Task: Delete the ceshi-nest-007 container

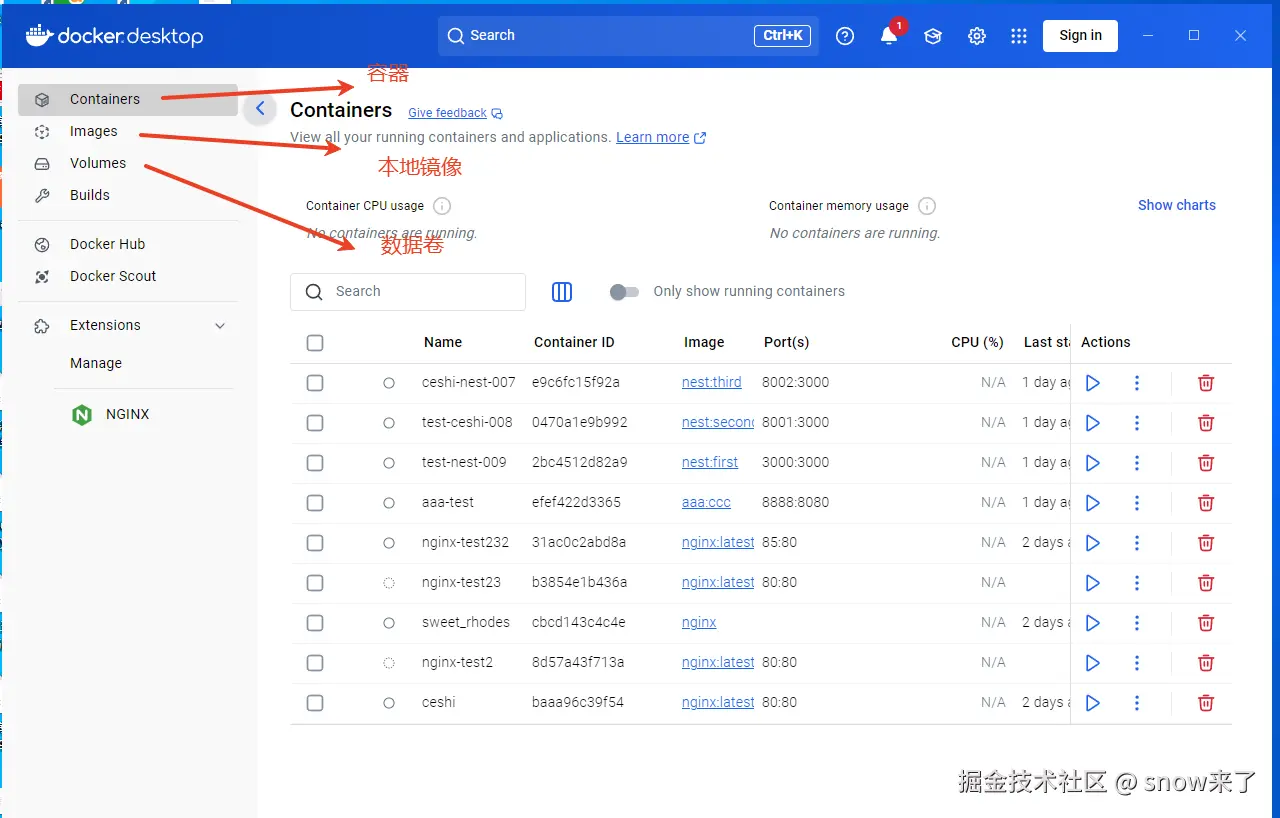Action: (x=1206, y=383)
